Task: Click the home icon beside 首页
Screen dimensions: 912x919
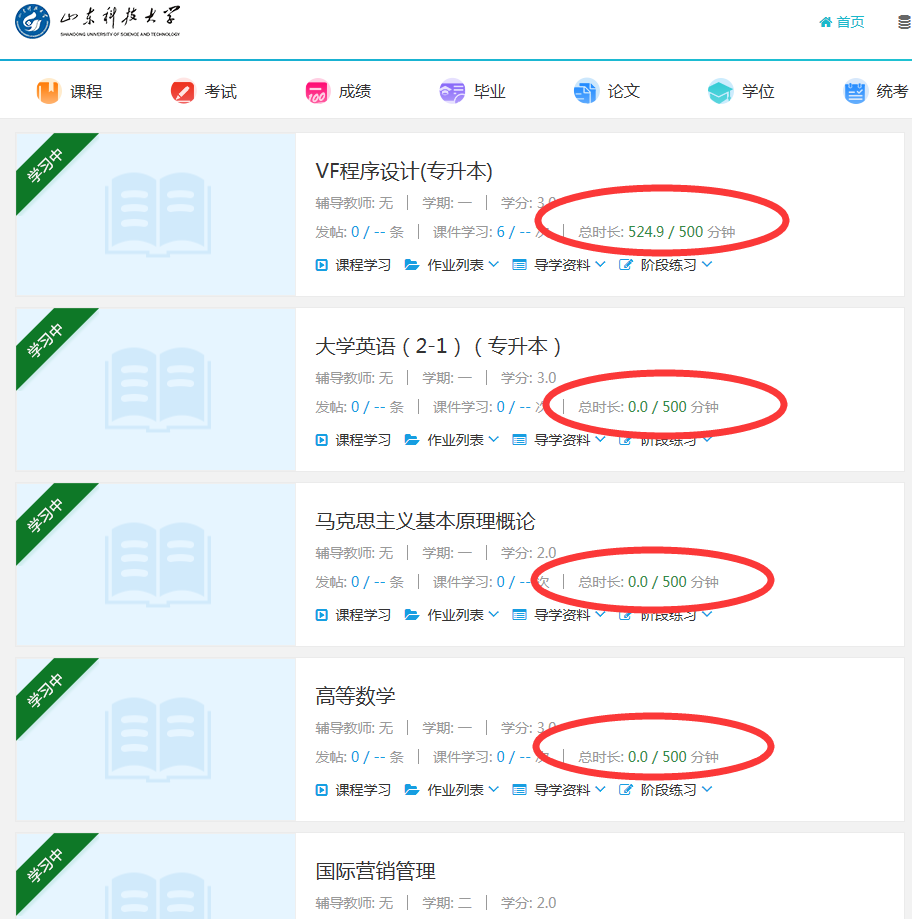Action: (x=824, y=20)
